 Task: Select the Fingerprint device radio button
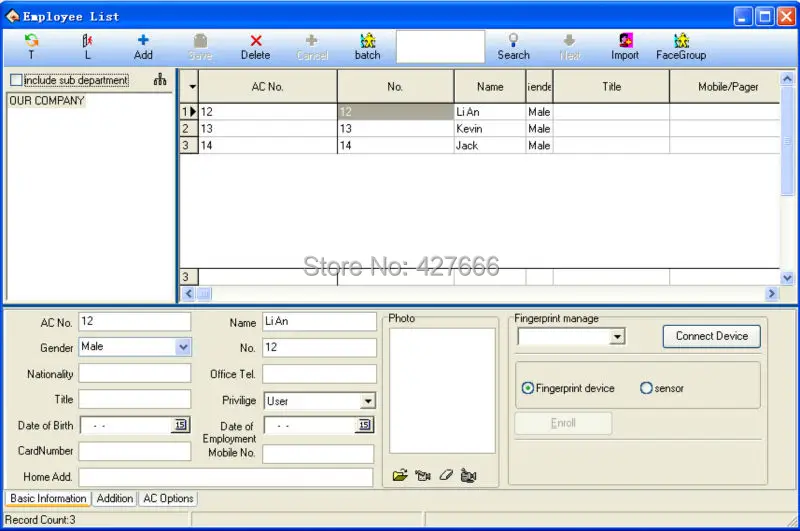tap(528, 388)
